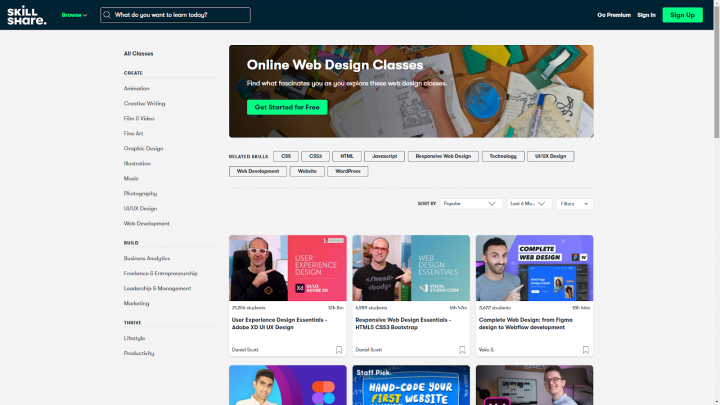Select the CSS related skill tag
720x405 pixels.
tap(285, 156)
